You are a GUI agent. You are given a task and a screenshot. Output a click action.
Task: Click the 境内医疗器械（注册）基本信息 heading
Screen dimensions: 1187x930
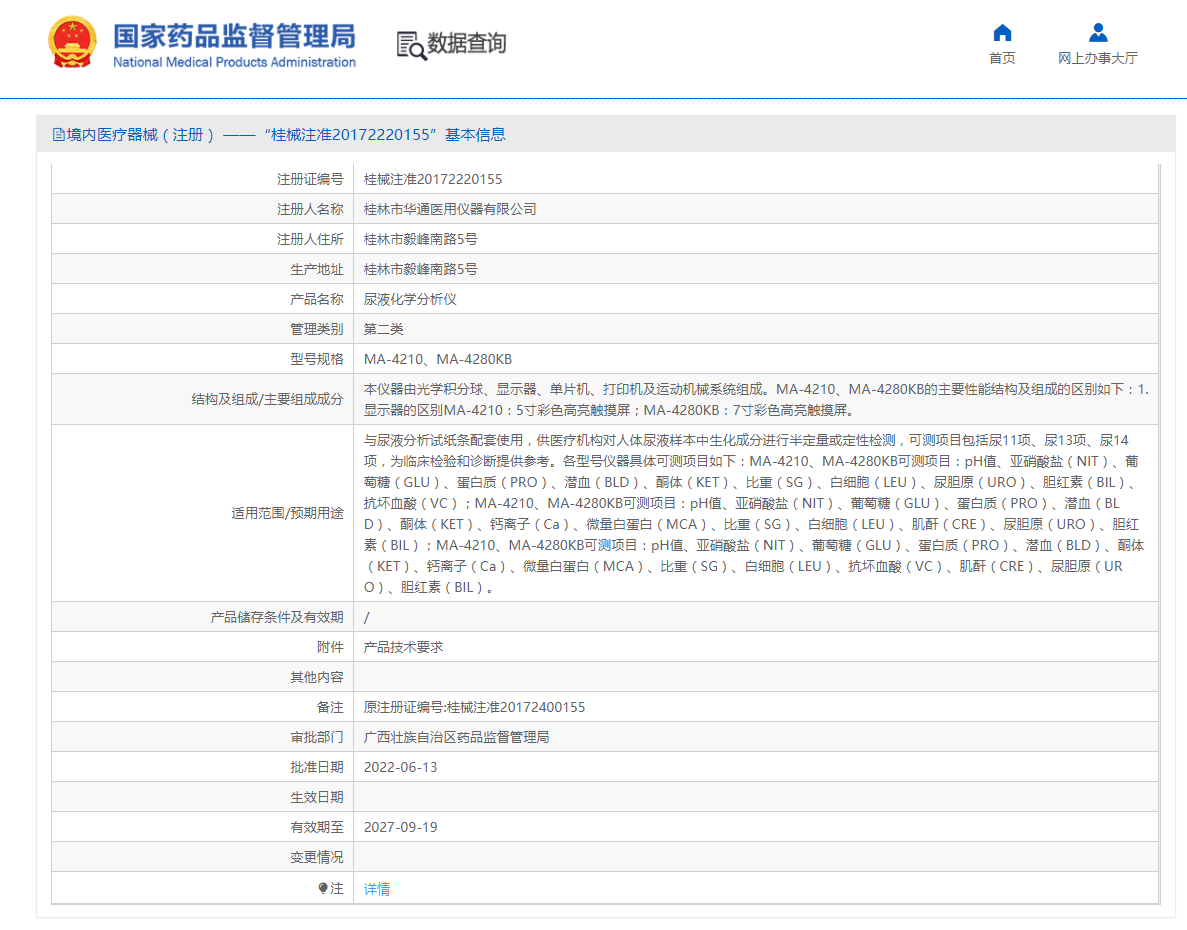tap(286, 135)
